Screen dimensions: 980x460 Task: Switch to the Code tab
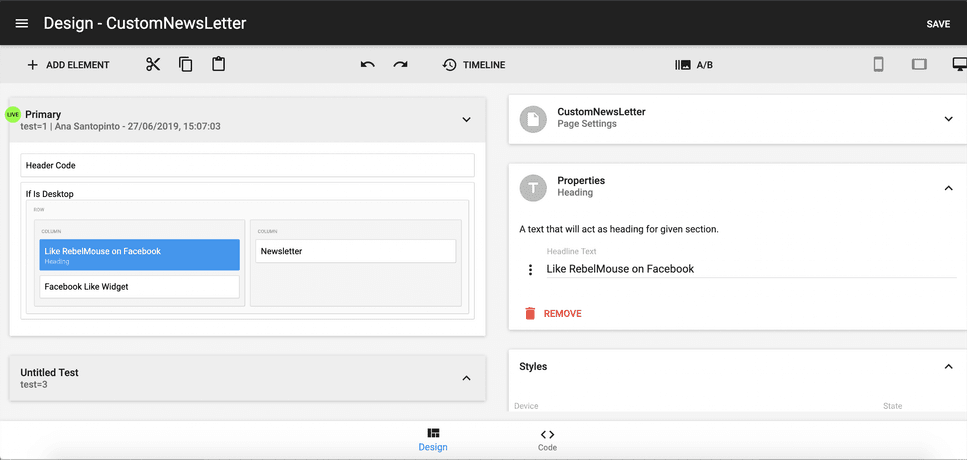click(x=547, y=440)
